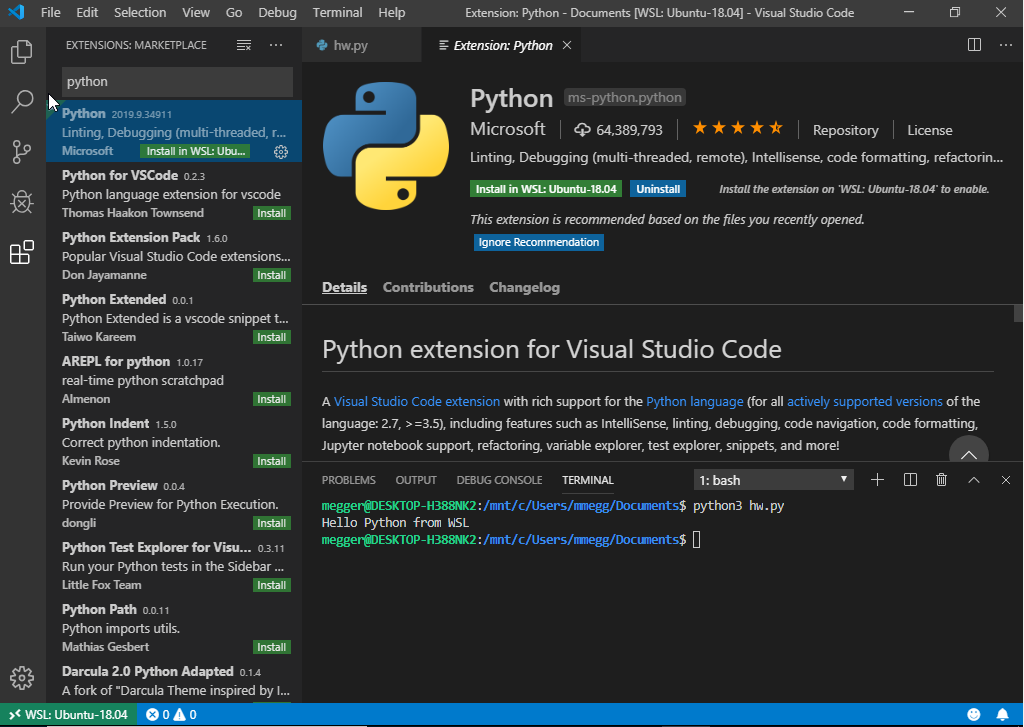1024x727 pixels.
Task: Open extensions panel more actions menu
Action: [275, 45]
